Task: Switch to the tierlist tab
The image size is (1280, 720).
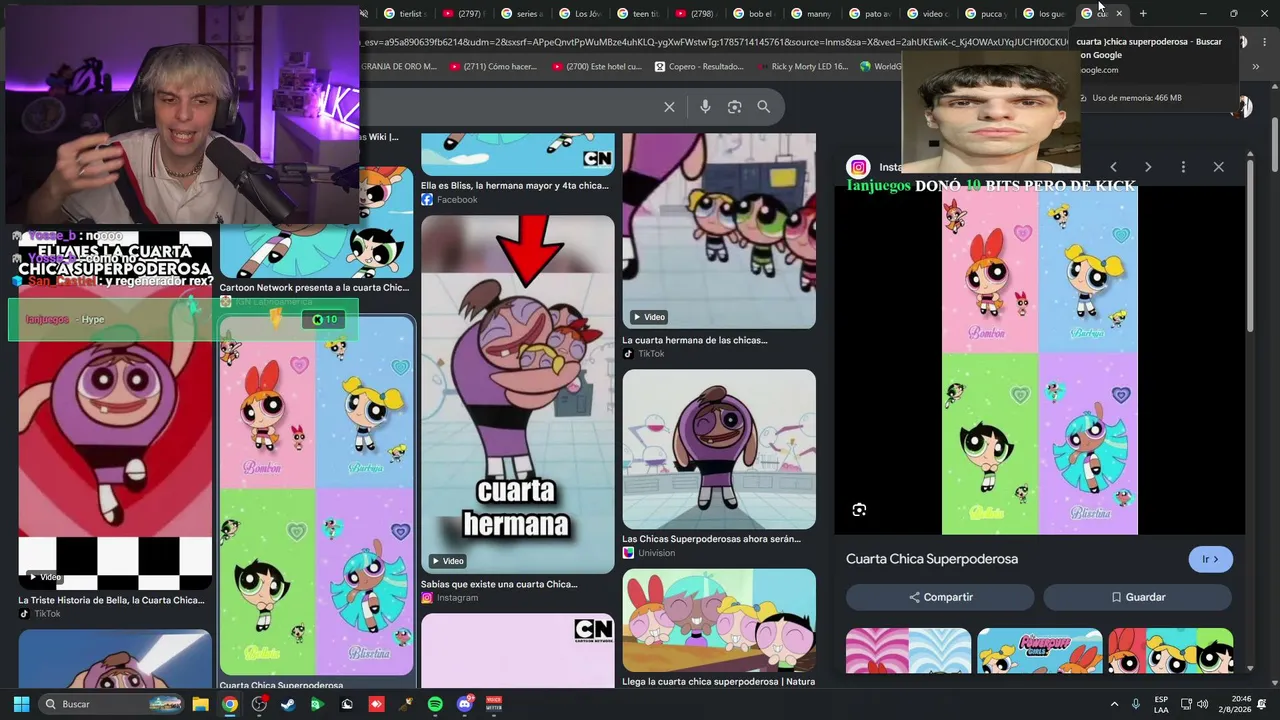Action: click(404, 14)
